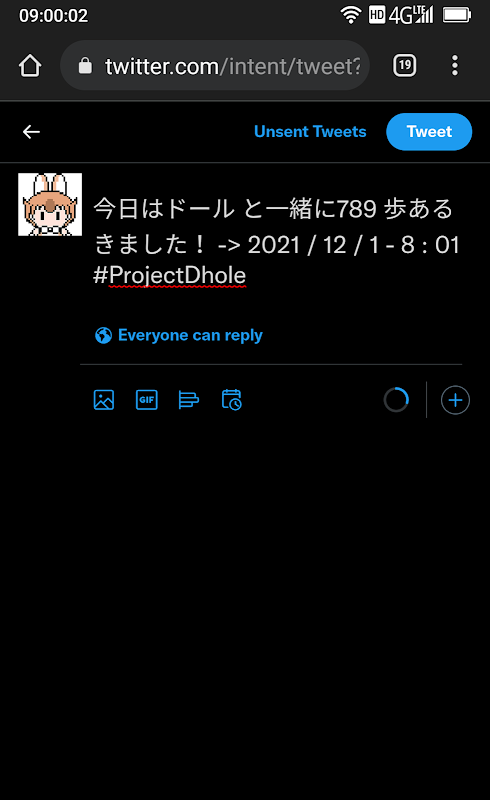The image size is (490, 800).
Task: Open the browser three-dot menu
Action: [x=455, y=65]
